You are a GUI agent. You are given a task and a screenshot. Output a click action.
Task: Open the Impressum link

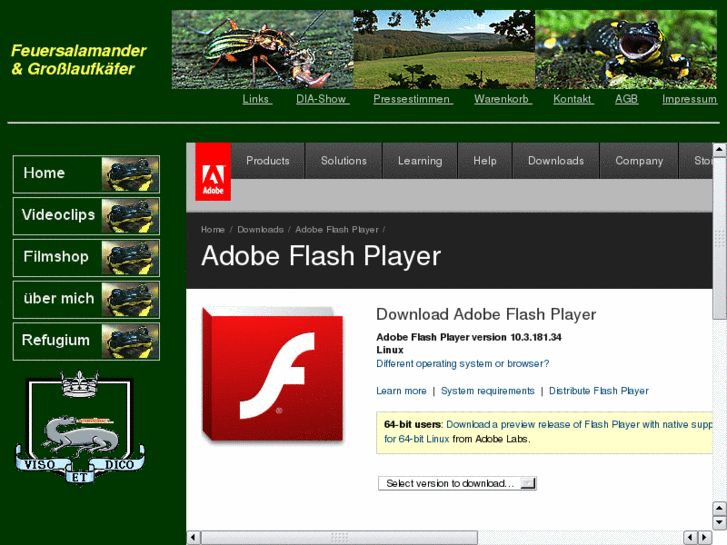[x=689, y=99]
